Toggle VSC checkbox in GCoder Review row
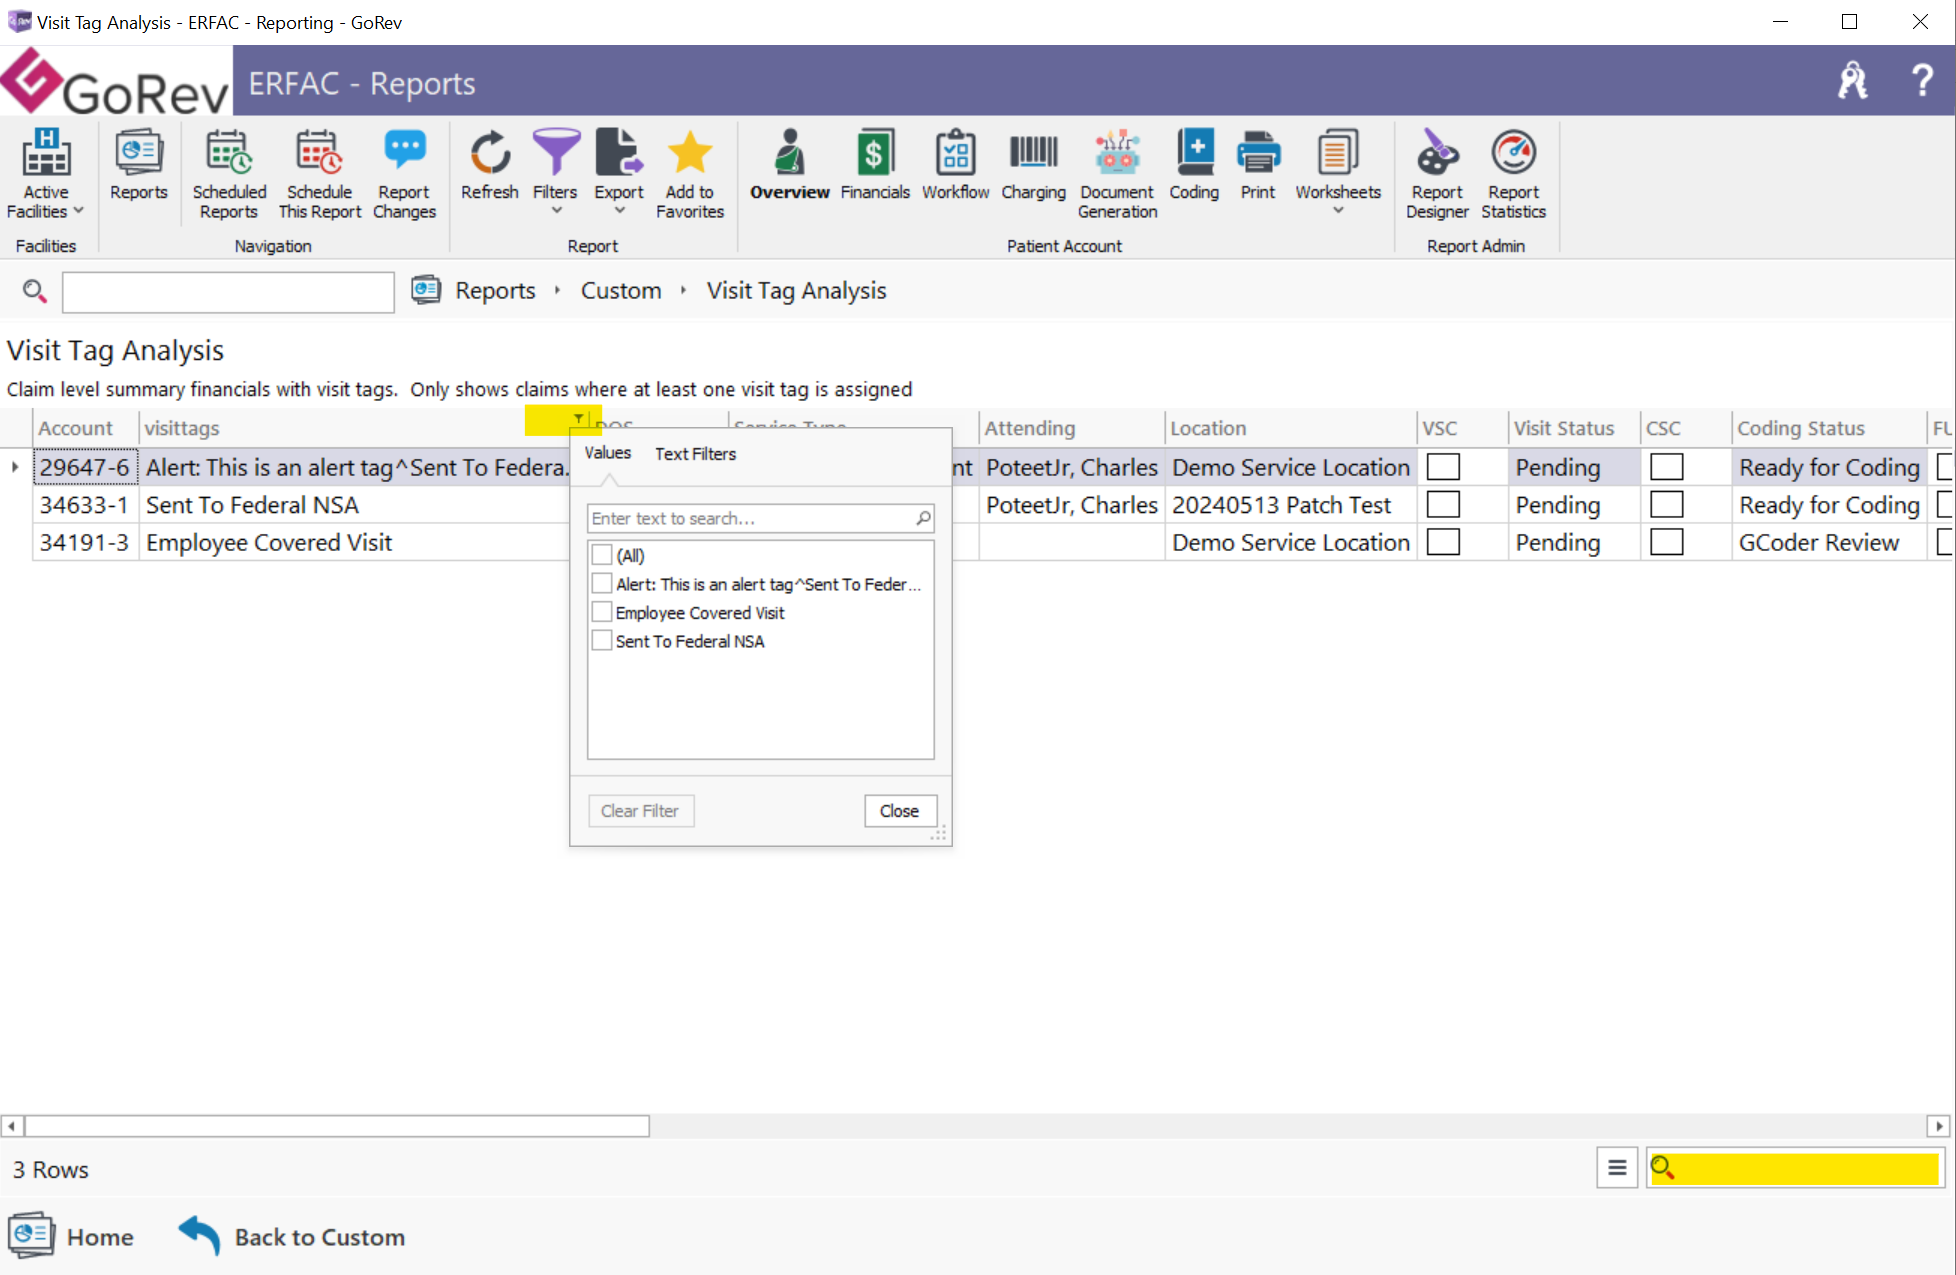This screenshot has height=1275, width=1956. coord(1443,542)
